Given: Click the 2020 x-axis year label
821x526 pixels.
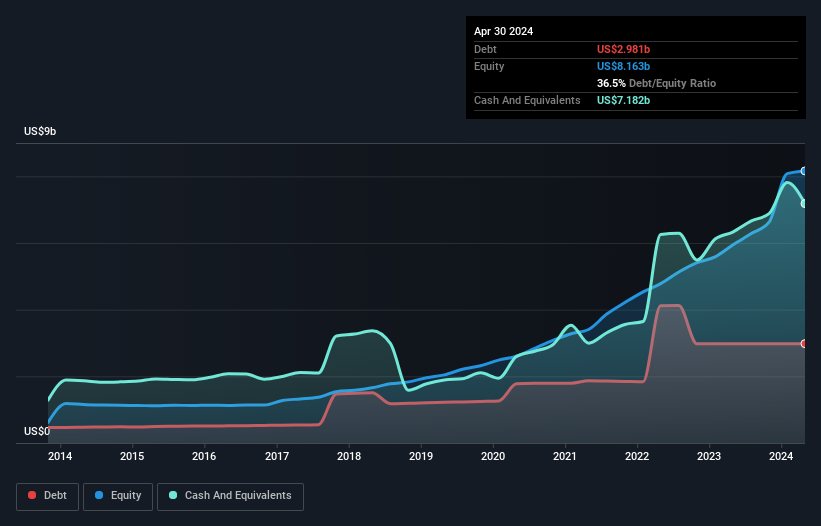Looking at the screenshot, I should pos(493,456).
